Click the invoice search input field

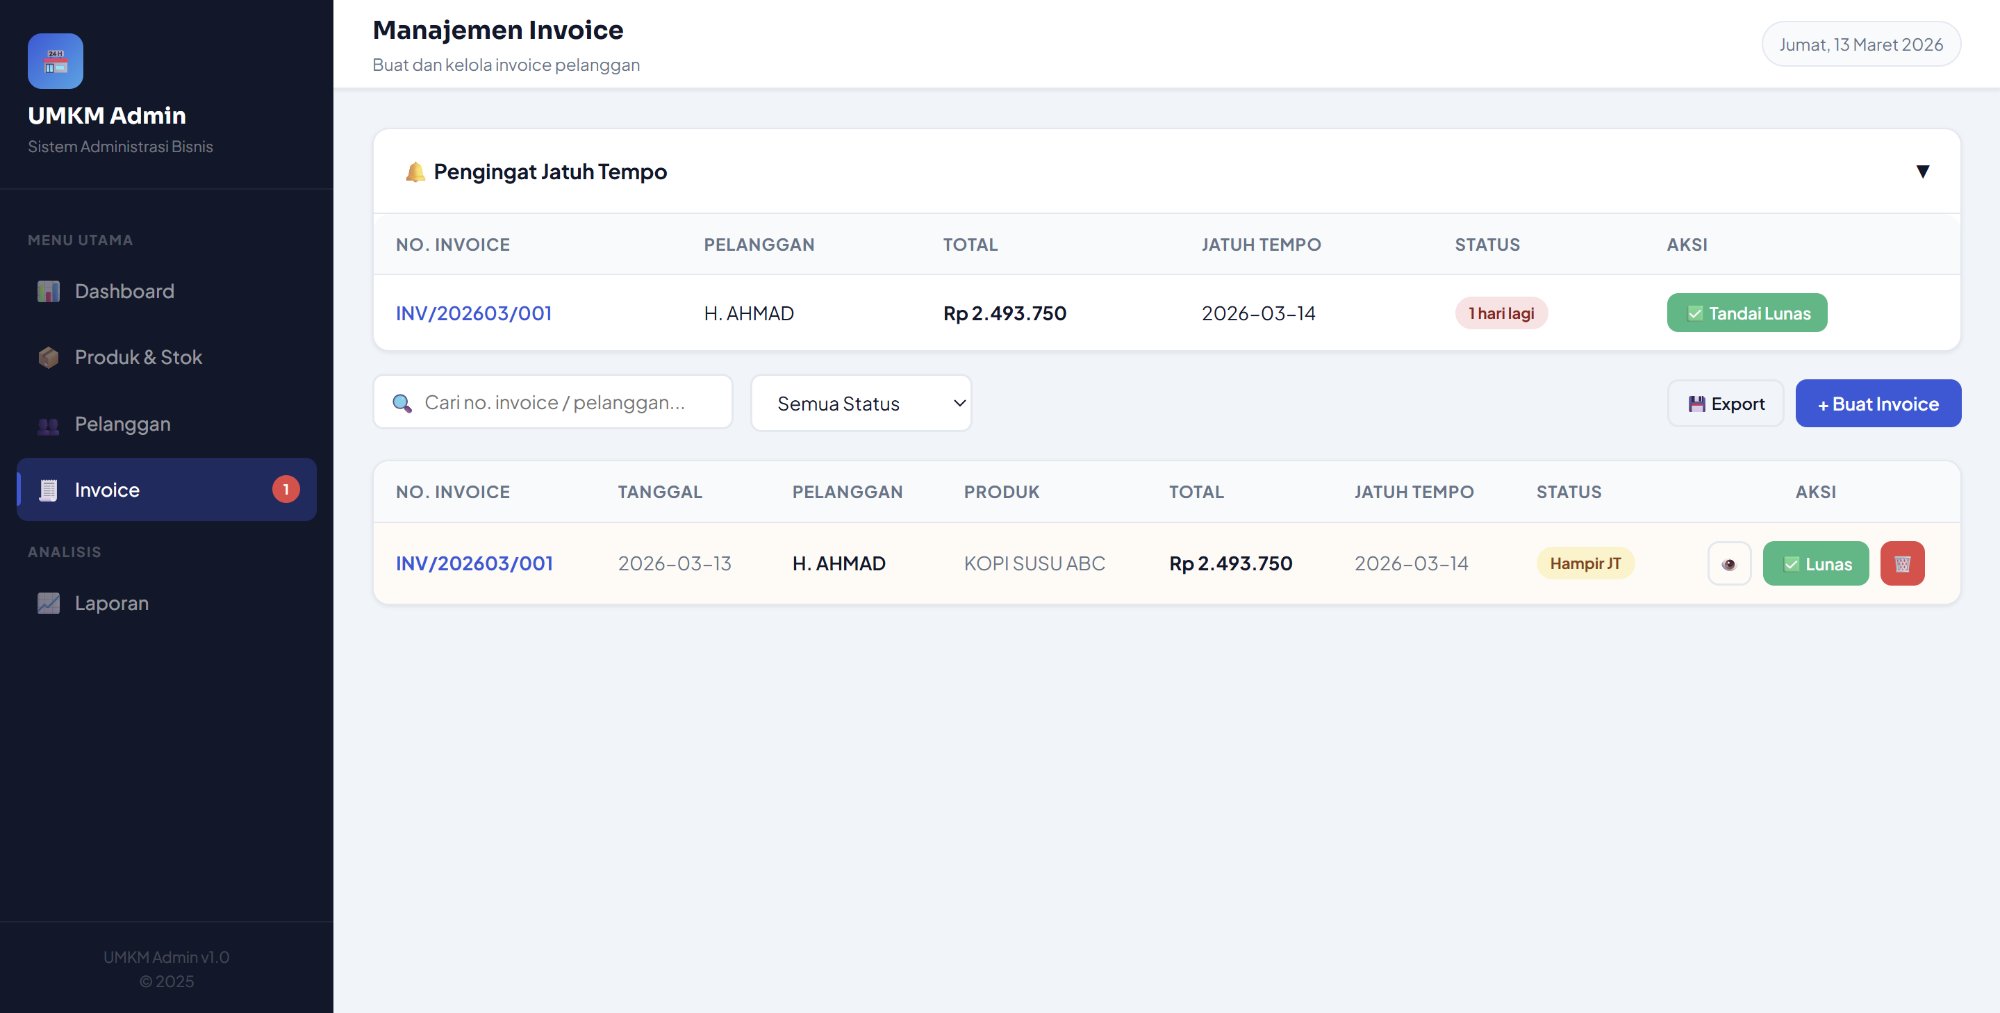553,402
